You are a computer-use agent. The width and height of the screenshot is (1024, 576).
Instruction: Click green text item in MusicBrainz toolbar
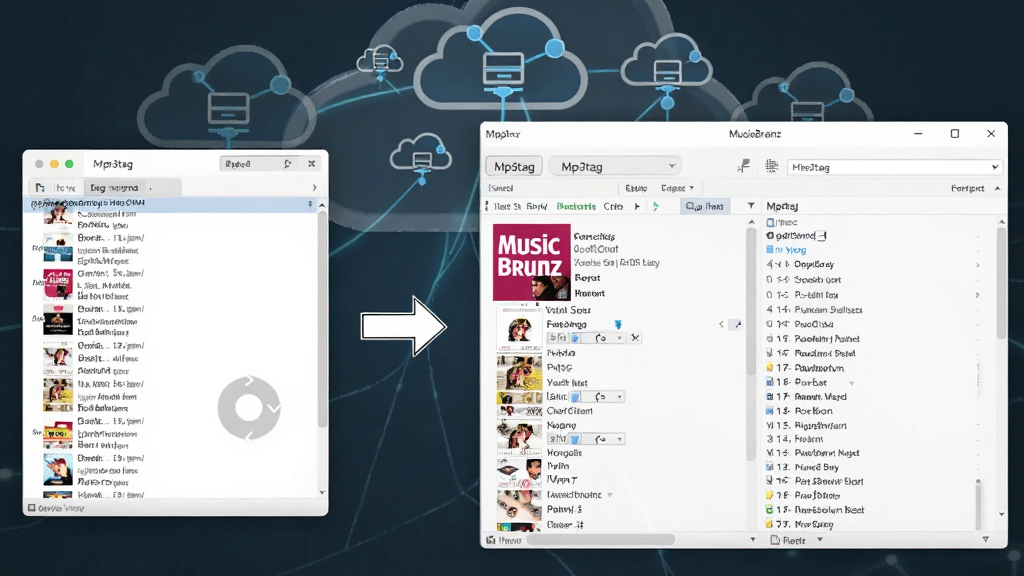[576, 206]
